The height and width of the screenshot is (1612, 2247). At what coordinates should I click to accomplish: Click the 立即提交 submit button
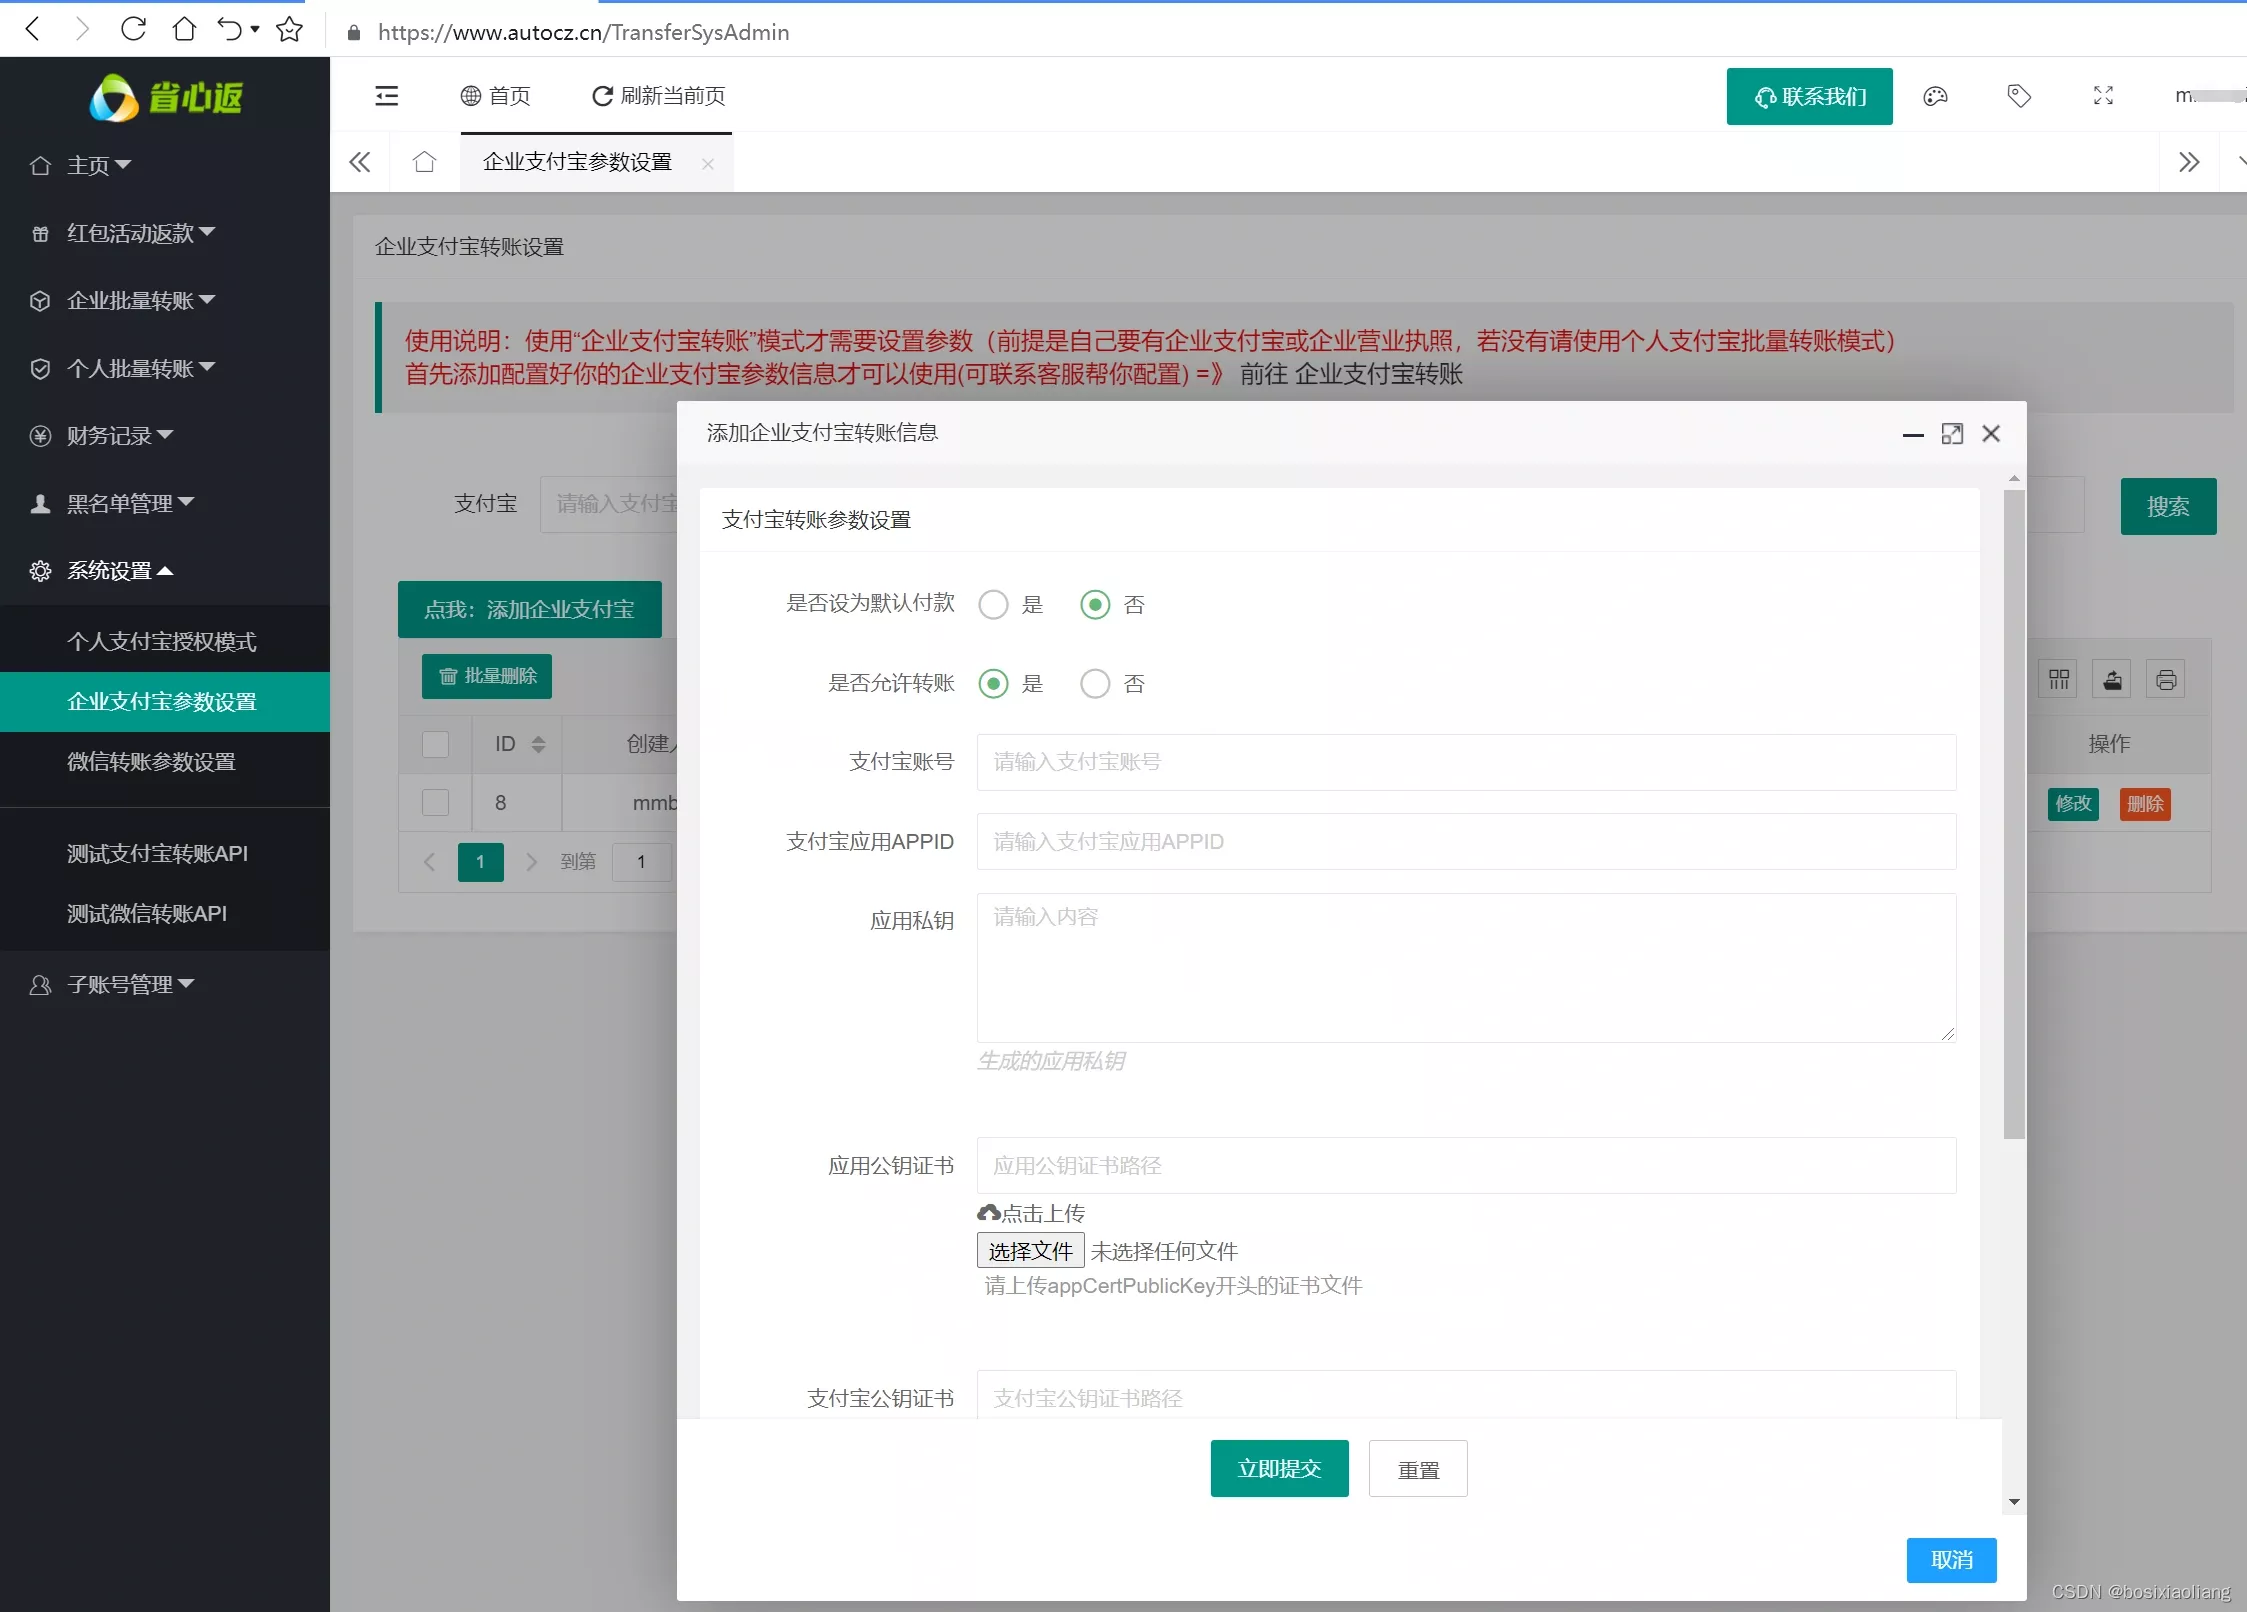coord(1279,1469)
